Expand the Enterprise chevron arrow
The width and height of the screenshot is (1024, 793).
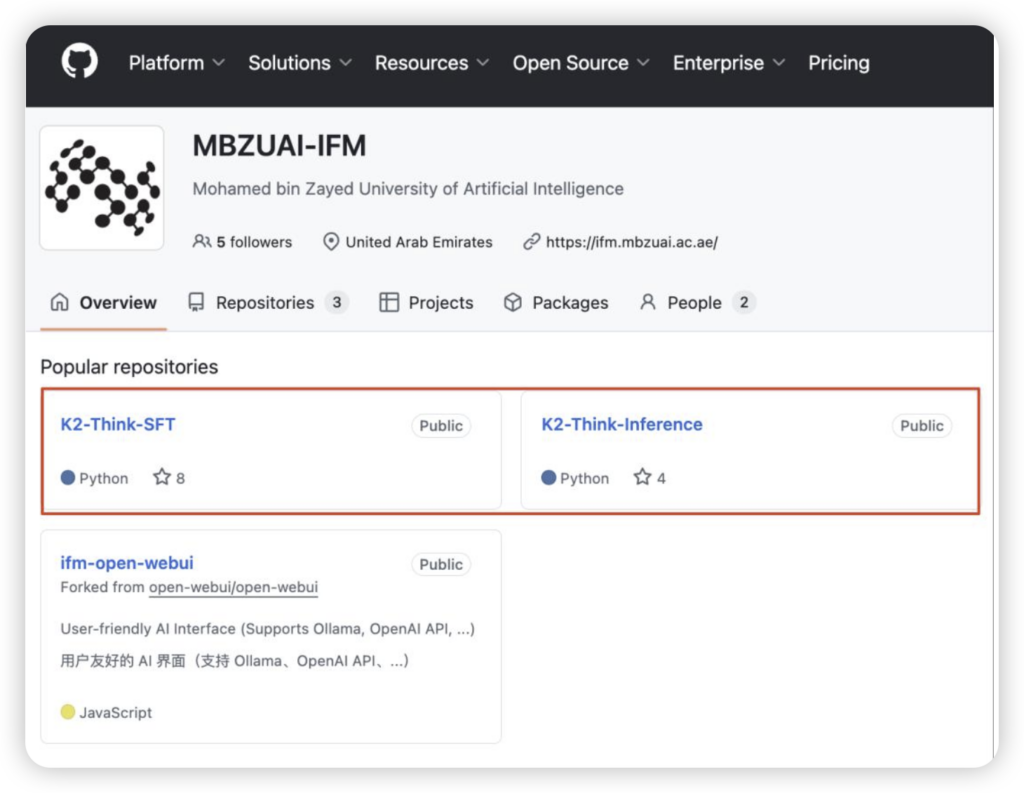tap(778, 63)
